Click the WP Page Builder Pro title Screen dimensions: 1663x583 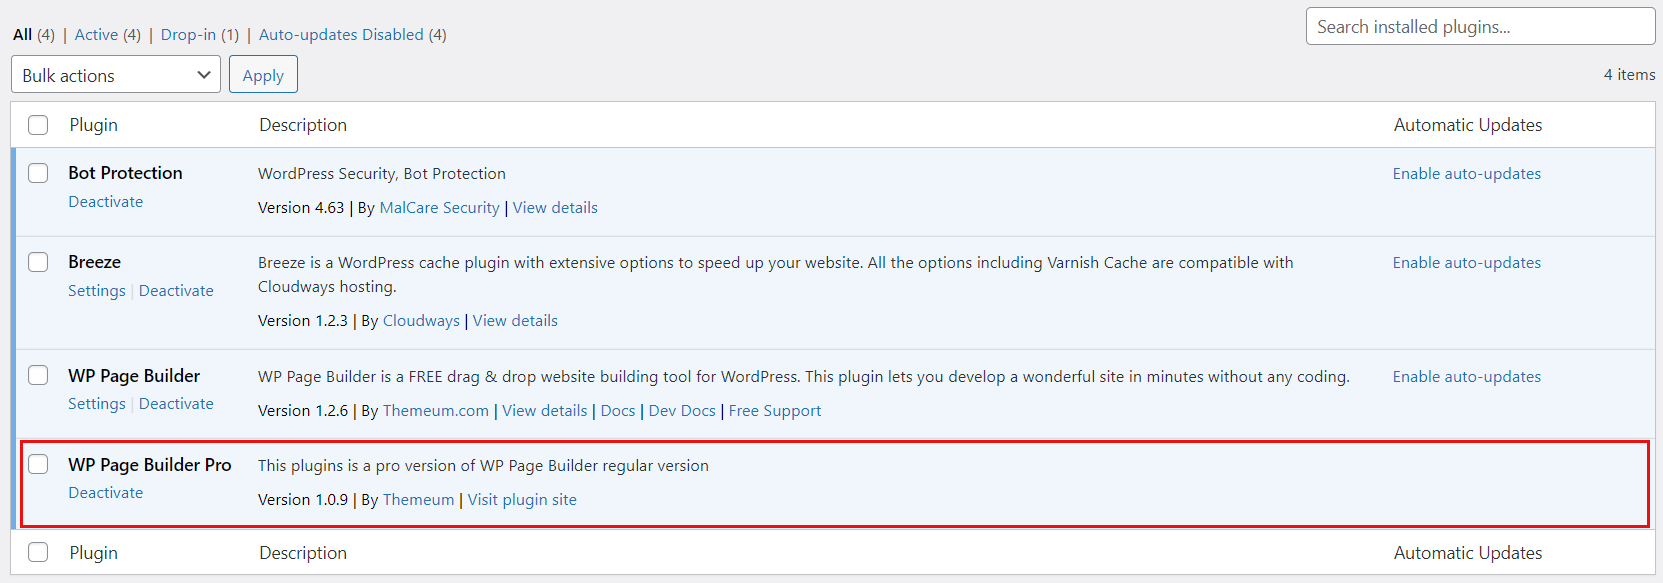point(150,465)
